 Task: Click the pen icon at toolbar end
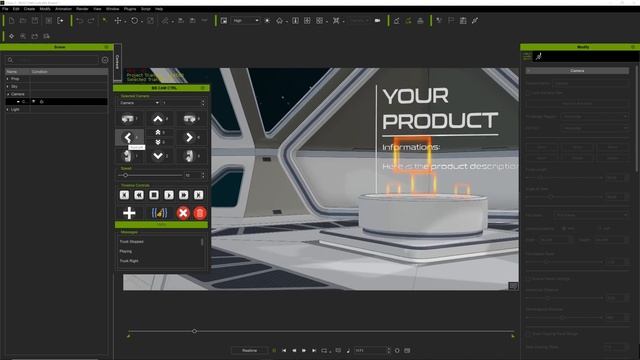475,20
